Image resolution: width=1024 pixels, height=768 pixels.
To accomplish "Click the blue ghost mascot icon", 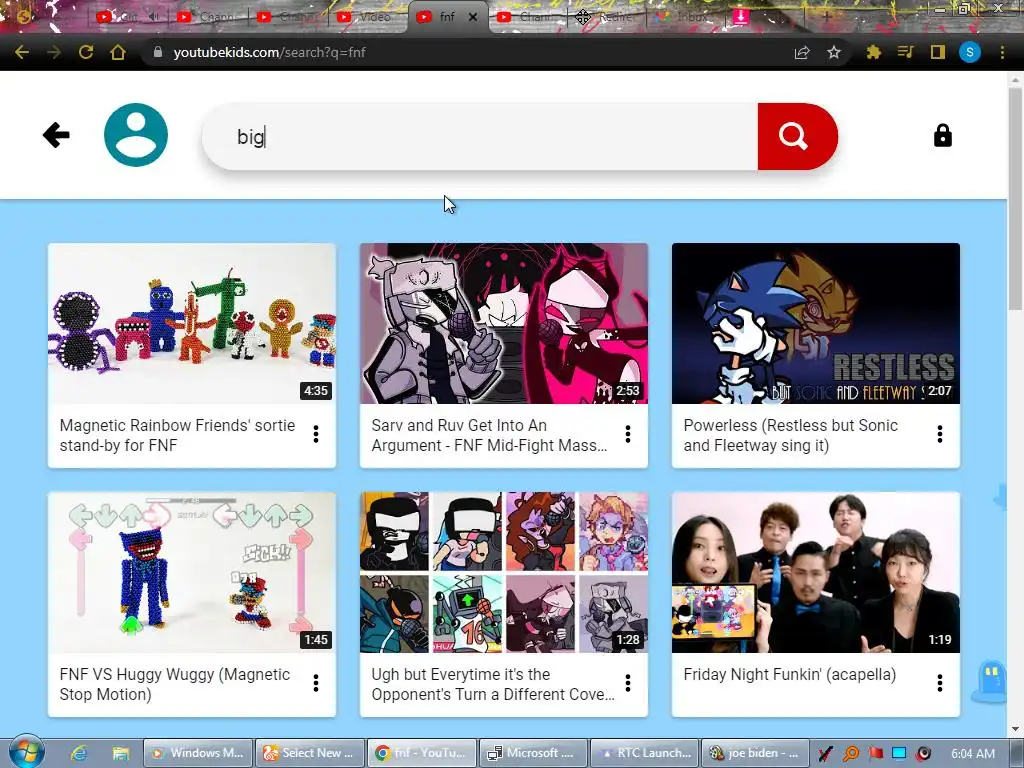I will 992,681.
